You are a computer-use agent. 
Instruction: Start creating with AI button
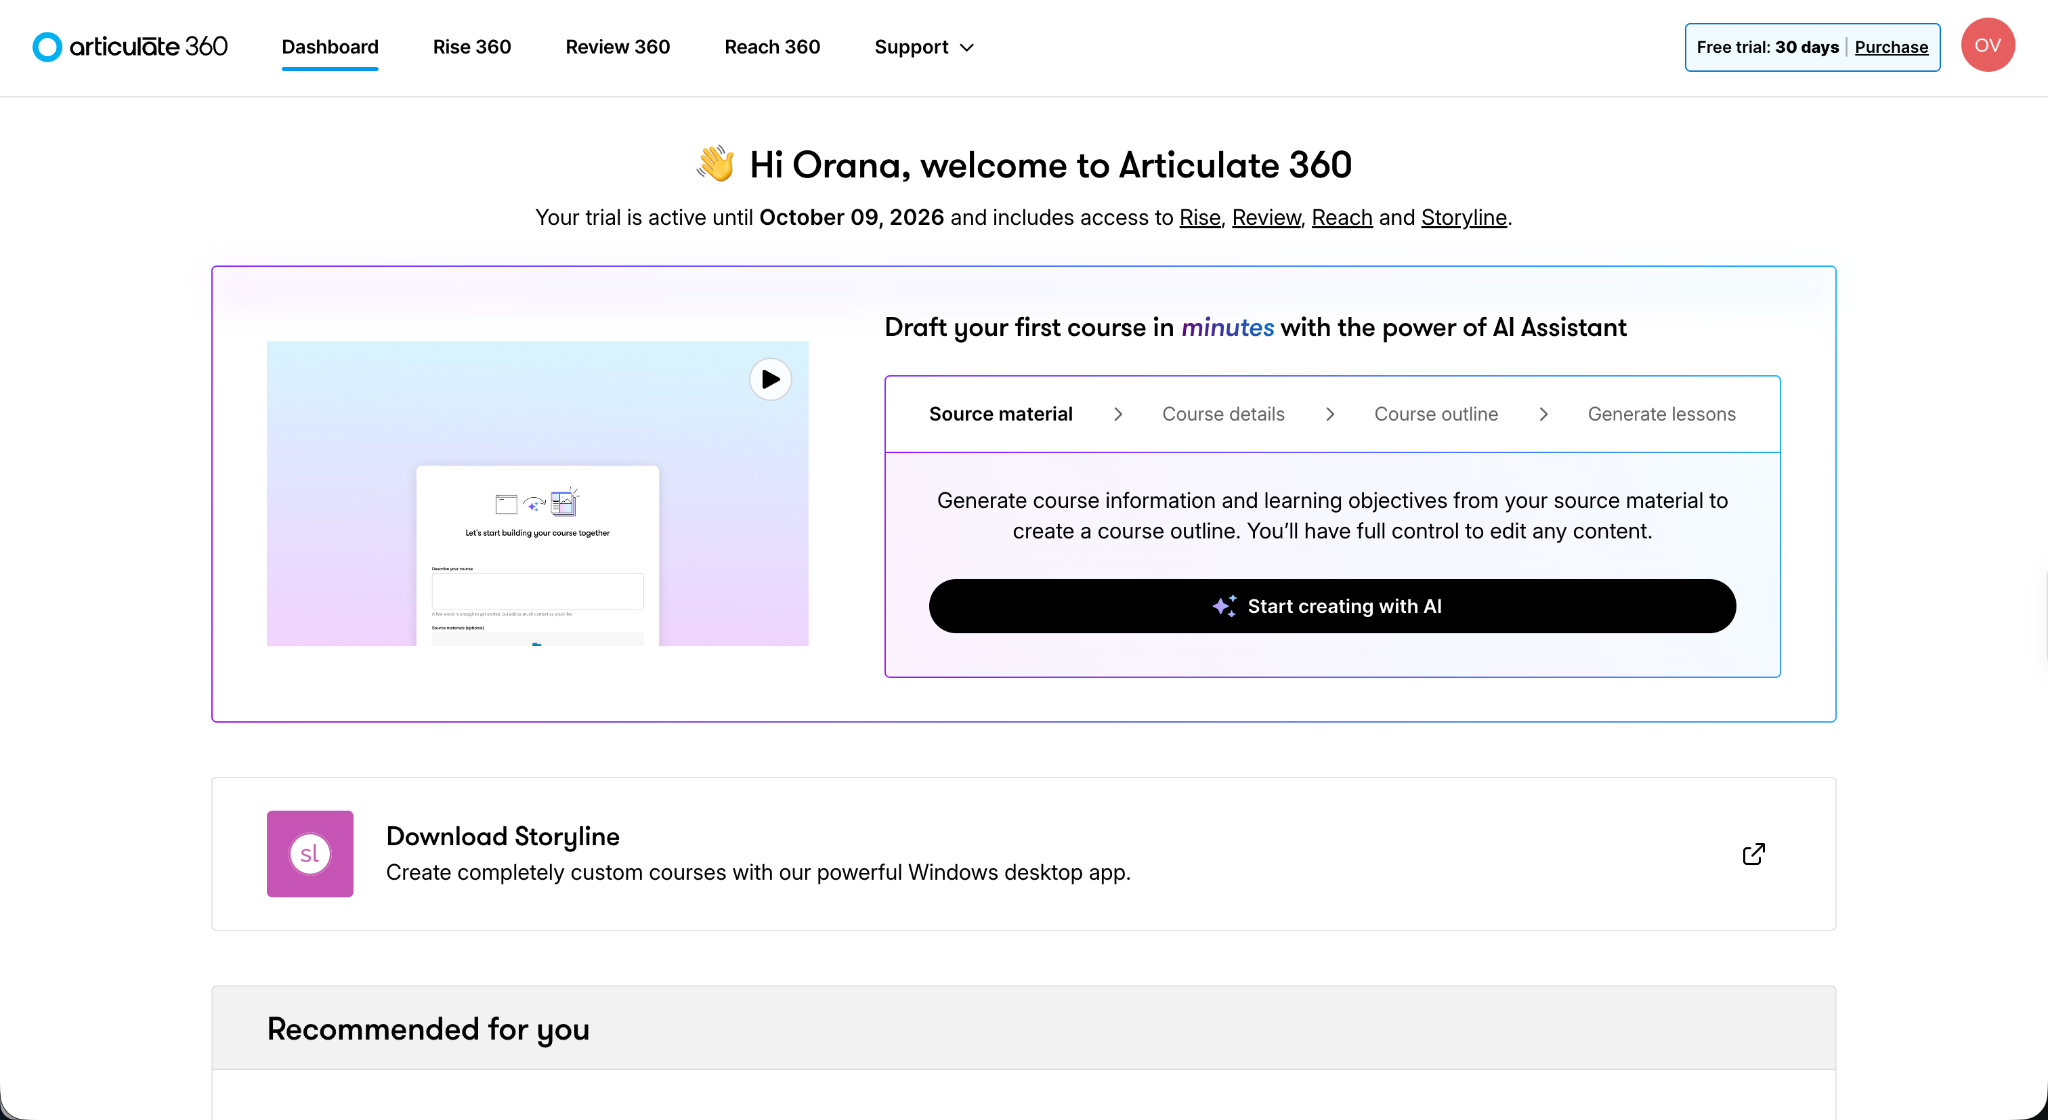pyautogui.click(x=1332, y=606)
